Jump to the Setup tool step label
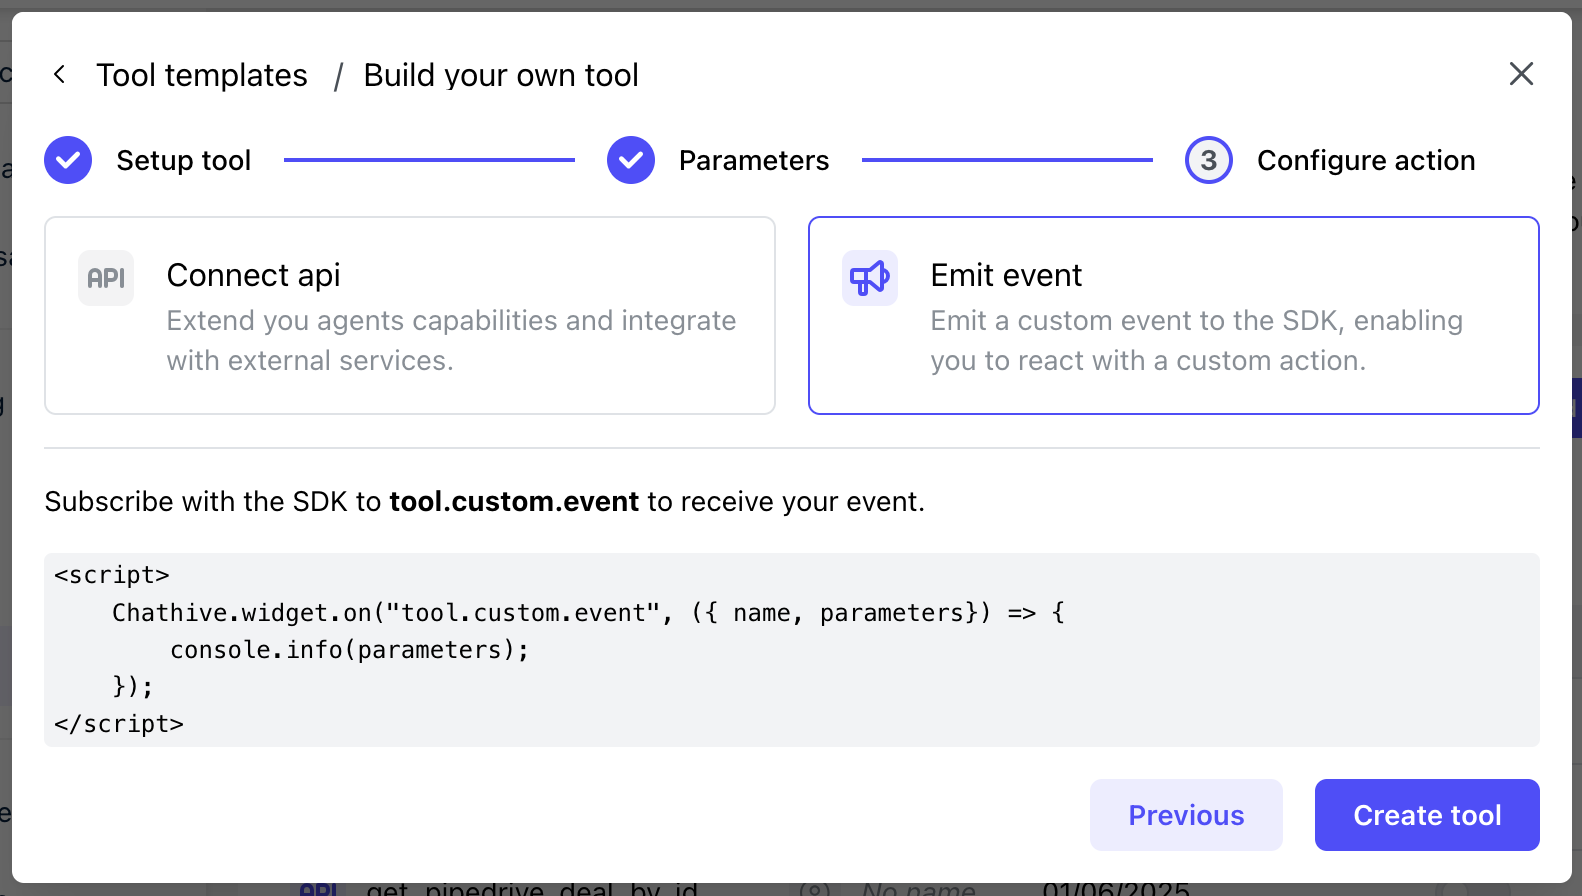This screenshot has height=896, width=1582. tap(184, 161)
